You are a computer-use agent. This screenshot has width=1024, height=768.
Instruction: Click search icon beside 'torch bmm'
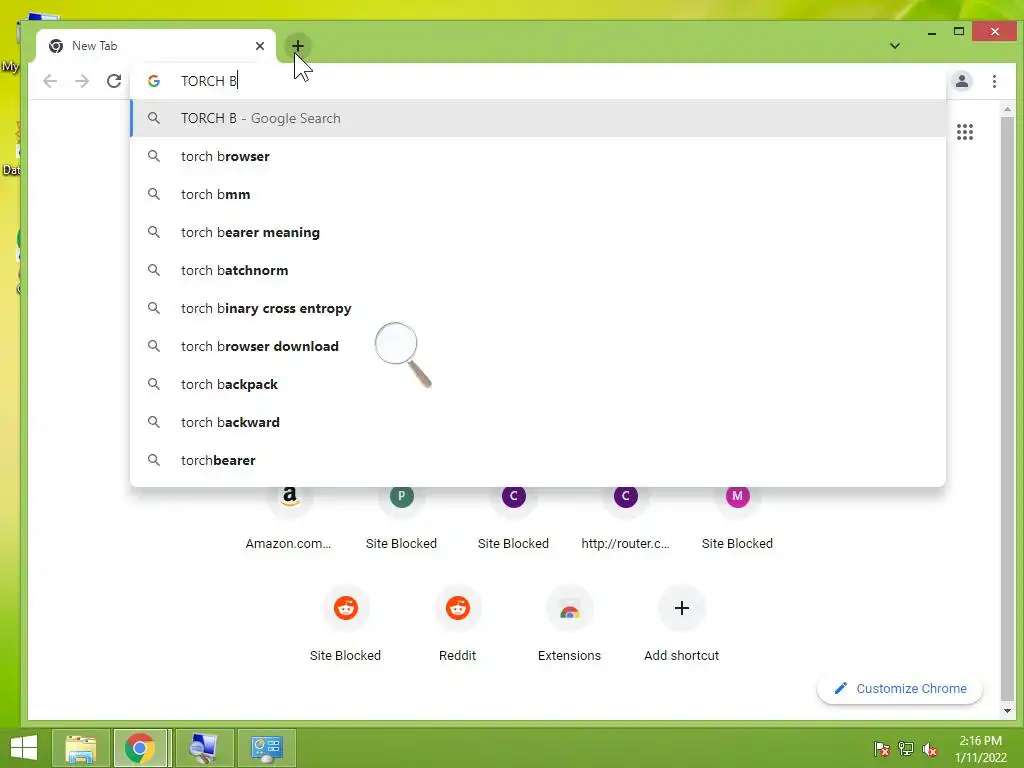pyautogui.click(x=153, y=194)
